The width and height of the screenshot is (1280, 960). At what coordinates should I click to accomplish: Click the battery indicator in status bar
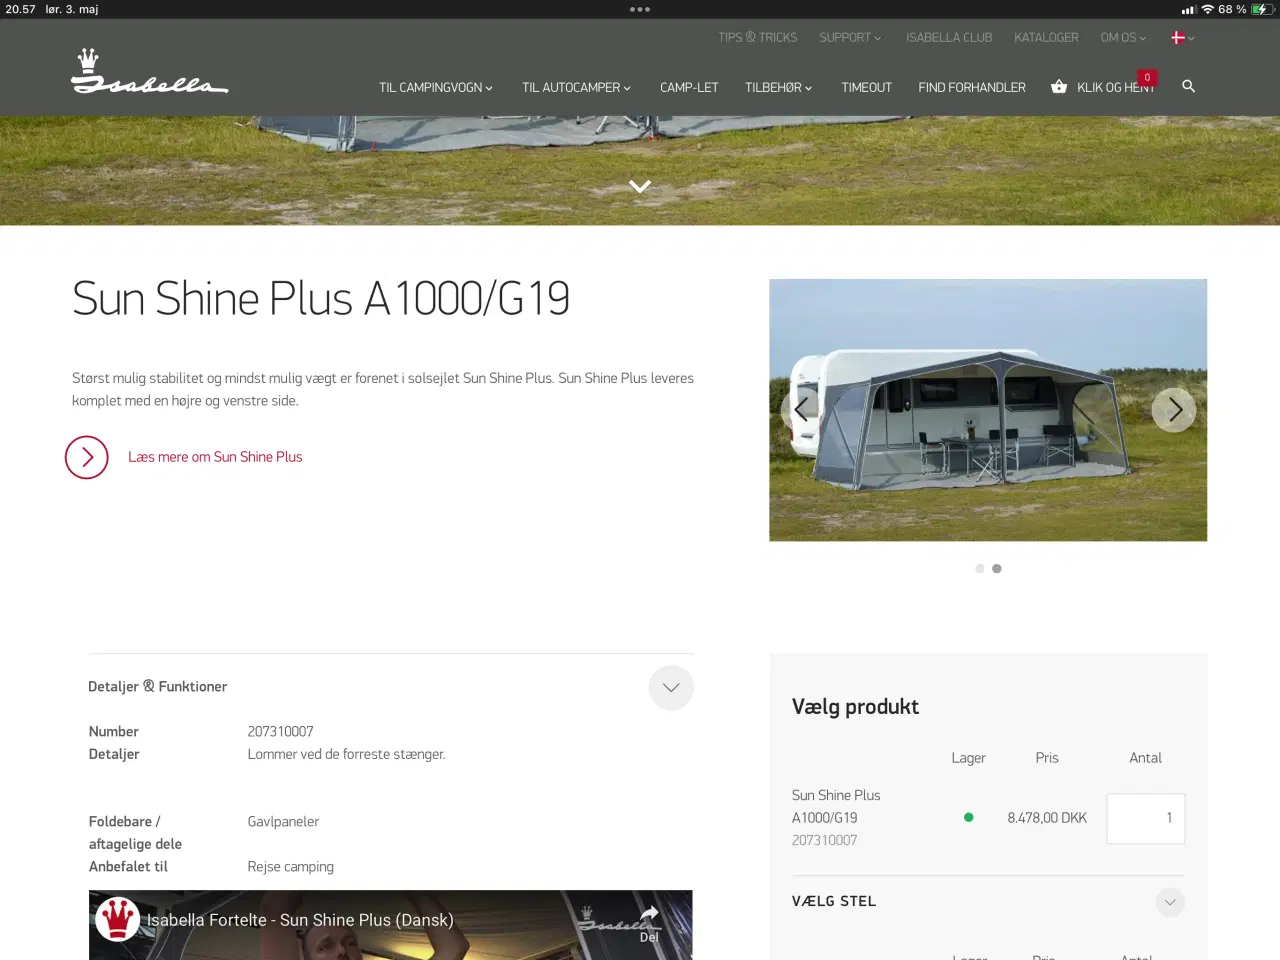[1262, 9]
